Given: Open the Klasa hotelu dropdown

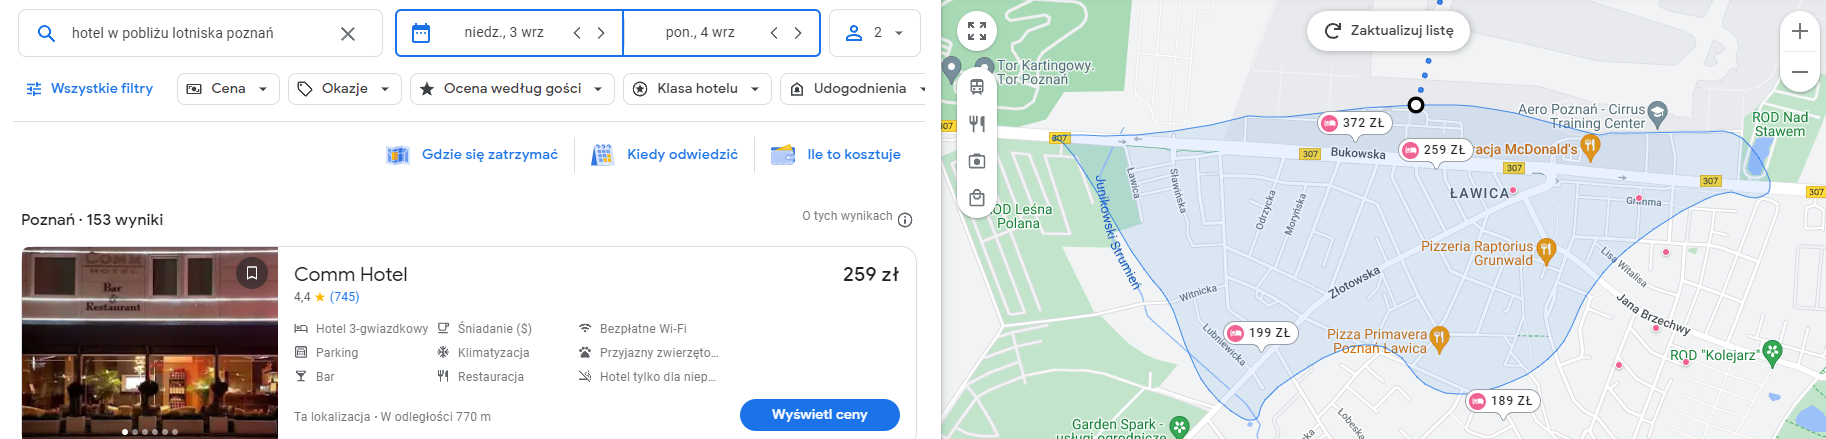Looking at the screenshot, I should (697, 89).
